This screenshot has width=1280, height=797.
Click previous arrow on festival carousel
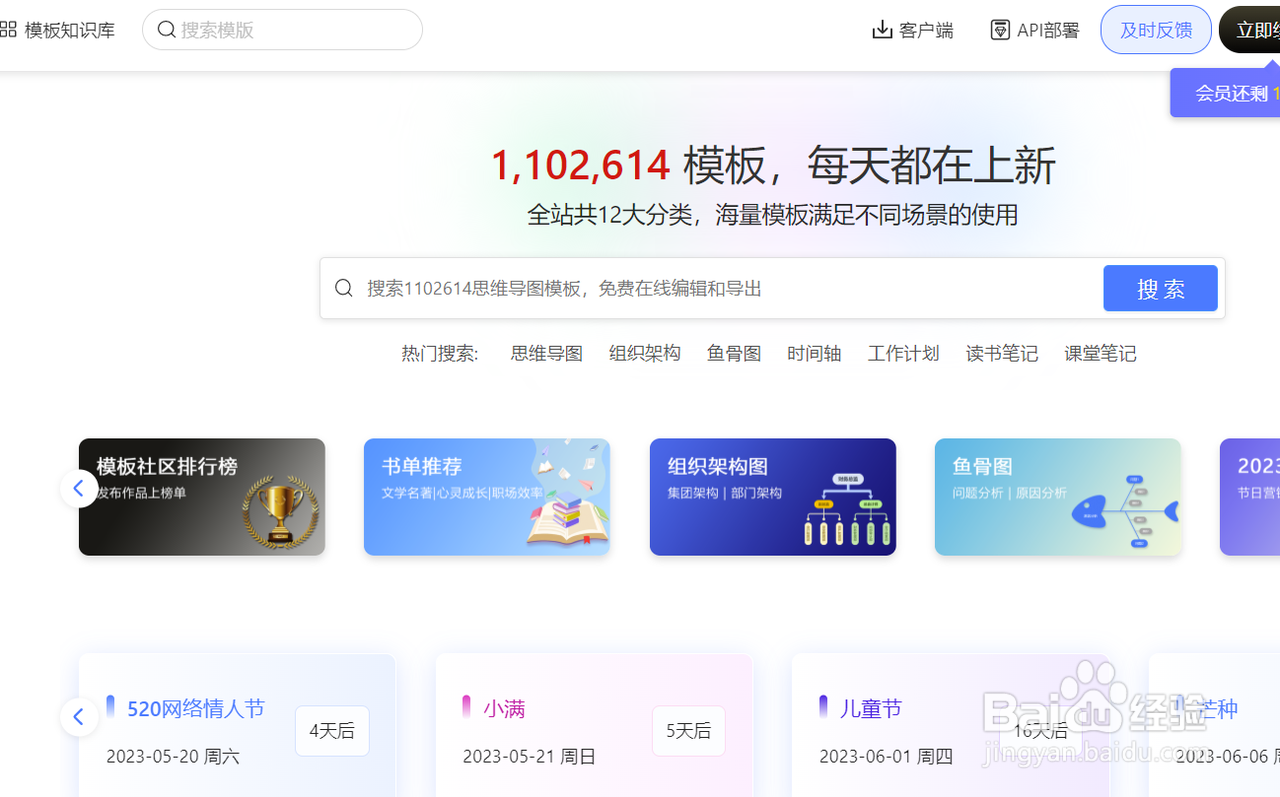click(x=79, y=716)
